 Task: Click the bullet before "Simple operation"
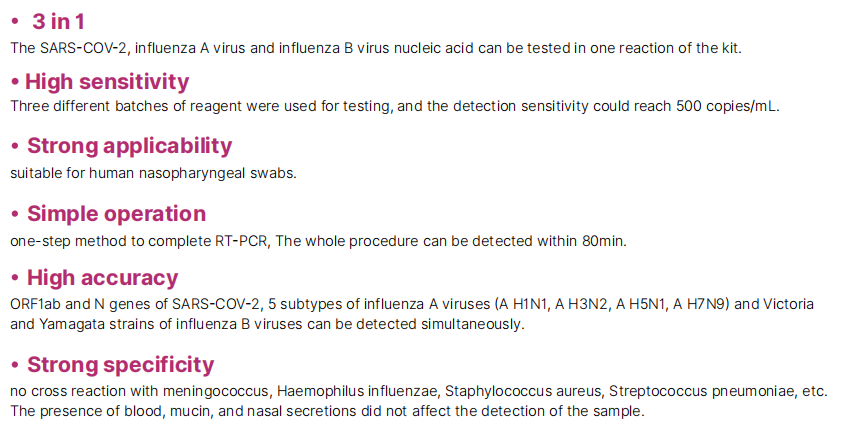pyautogui.click(x=15, y=214)
